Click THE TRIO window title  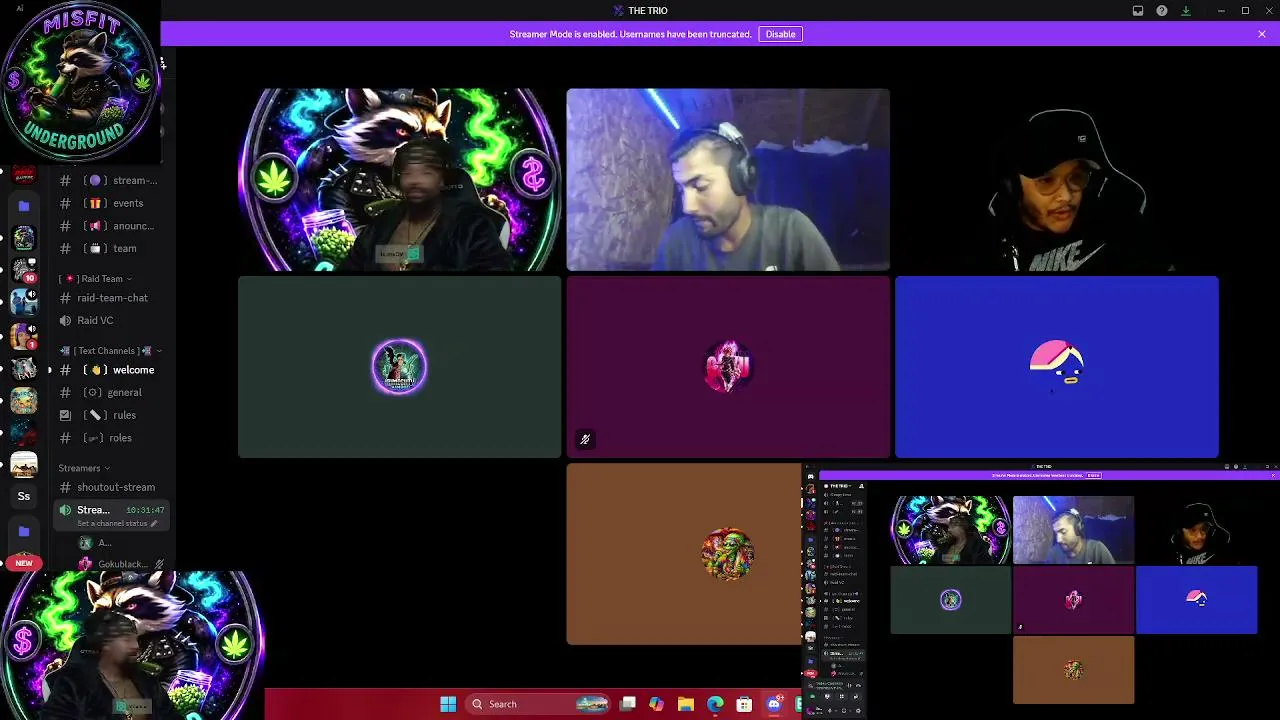648,11
